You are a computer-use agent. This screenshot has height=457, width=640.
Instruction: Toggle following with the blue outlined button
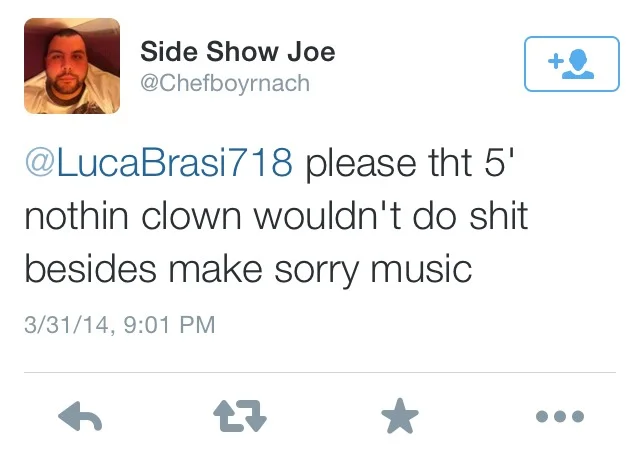tap(572, 64)
